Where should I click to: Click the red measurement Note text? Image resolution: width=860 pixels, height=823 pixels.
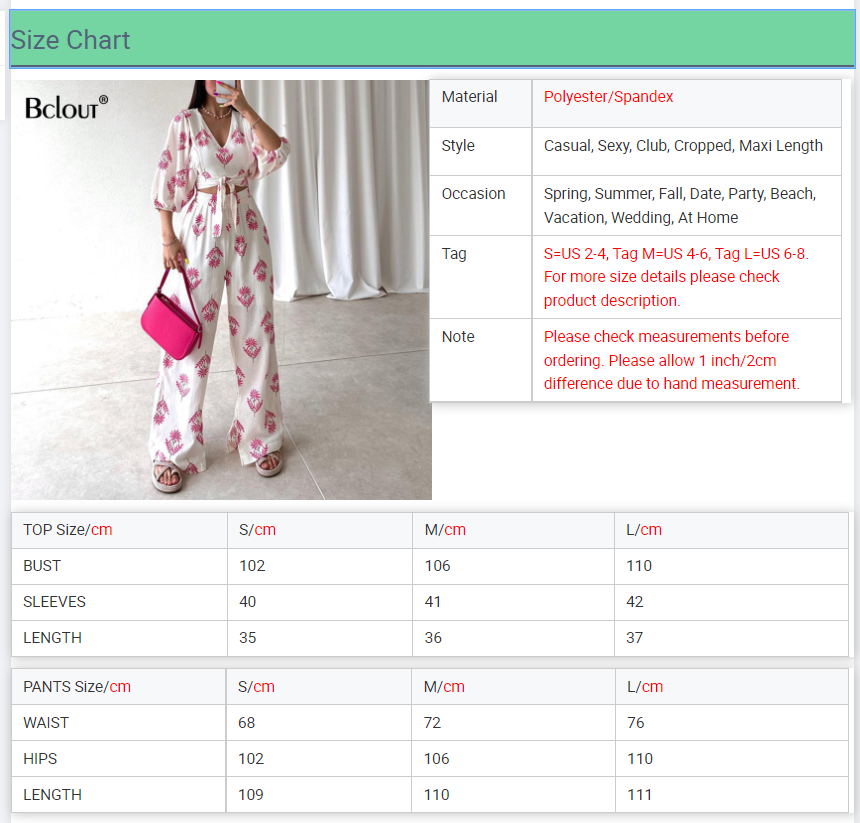(671, 360)
